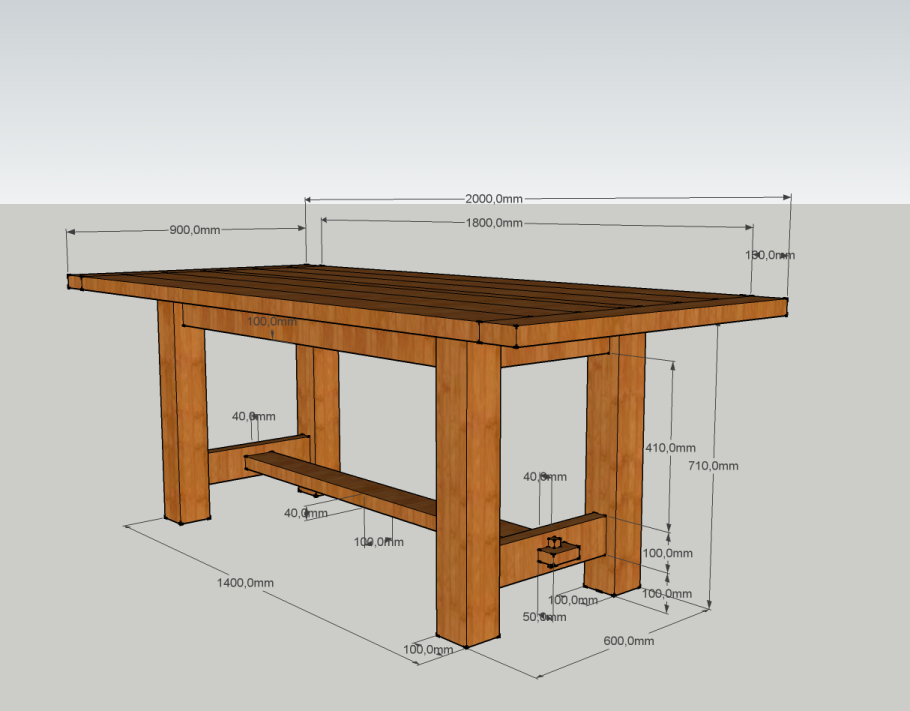
Task: Click the 410,0mm vertical dimension label
Action: pos(670,447)
